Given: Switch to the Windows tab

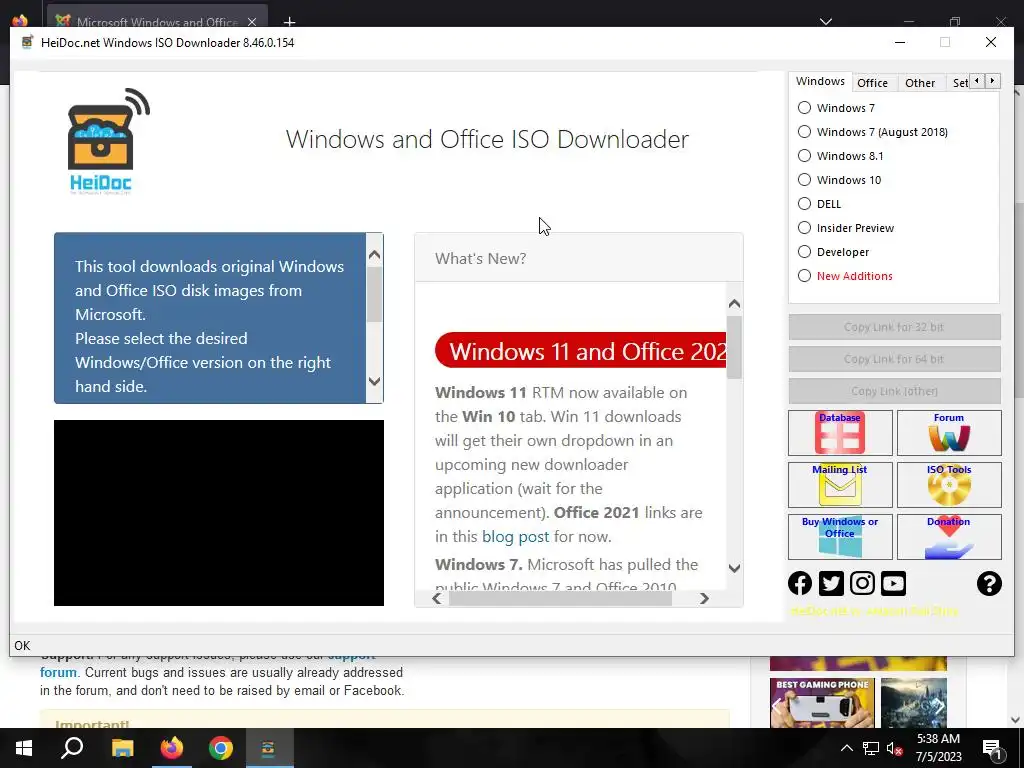Looking at the screenshot, I should pyautogui.click(x=820, y=81).
